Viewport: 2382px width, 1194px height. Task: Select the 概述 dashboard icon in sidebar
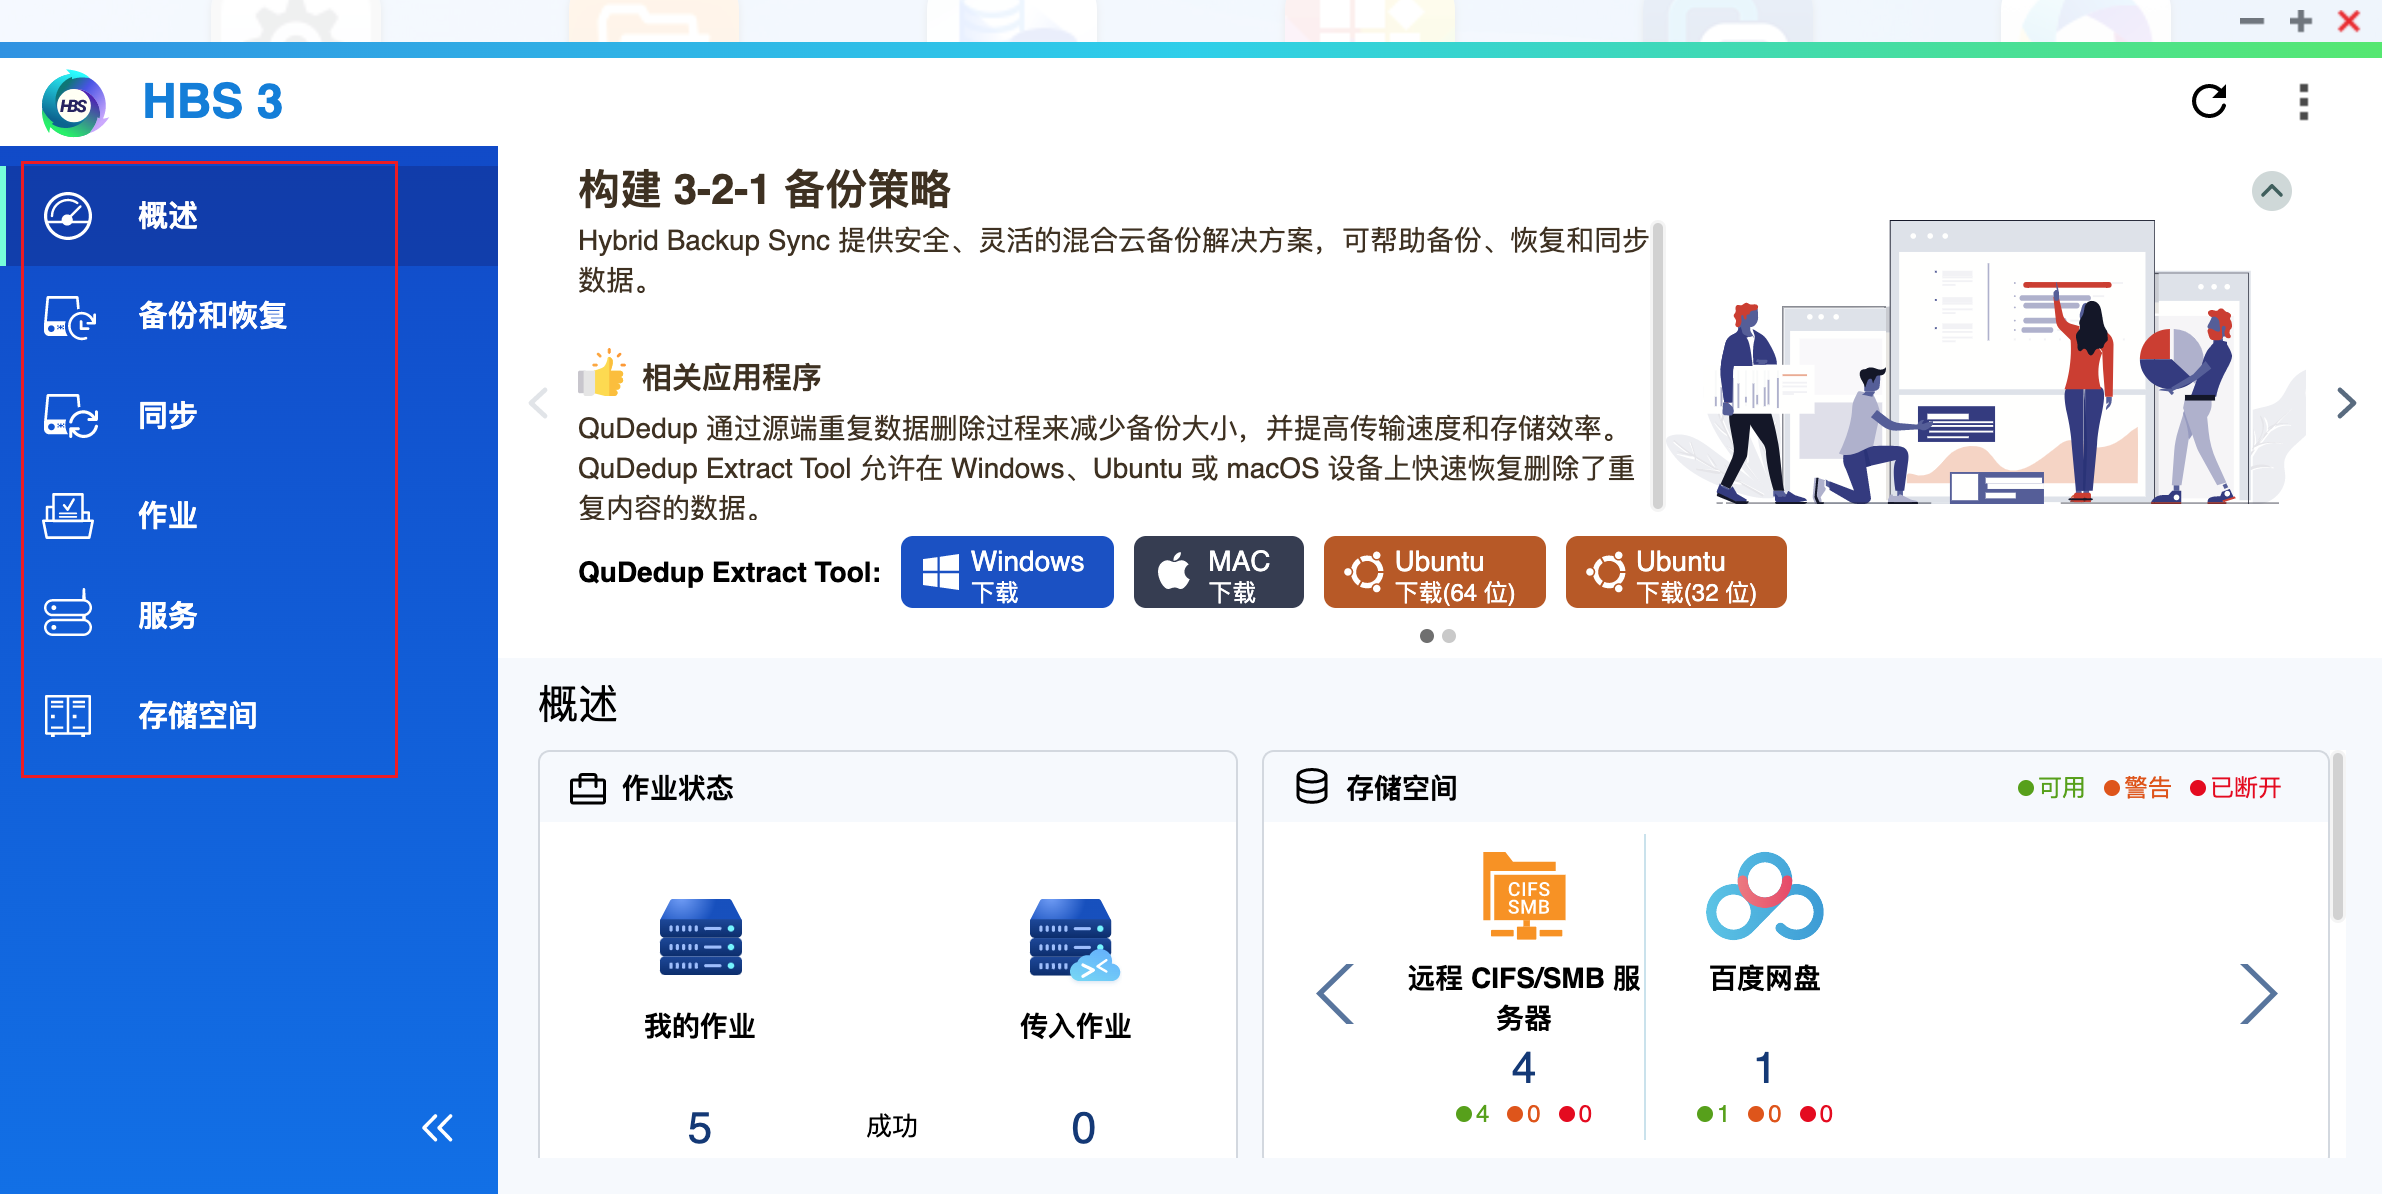tap(68, 215)
